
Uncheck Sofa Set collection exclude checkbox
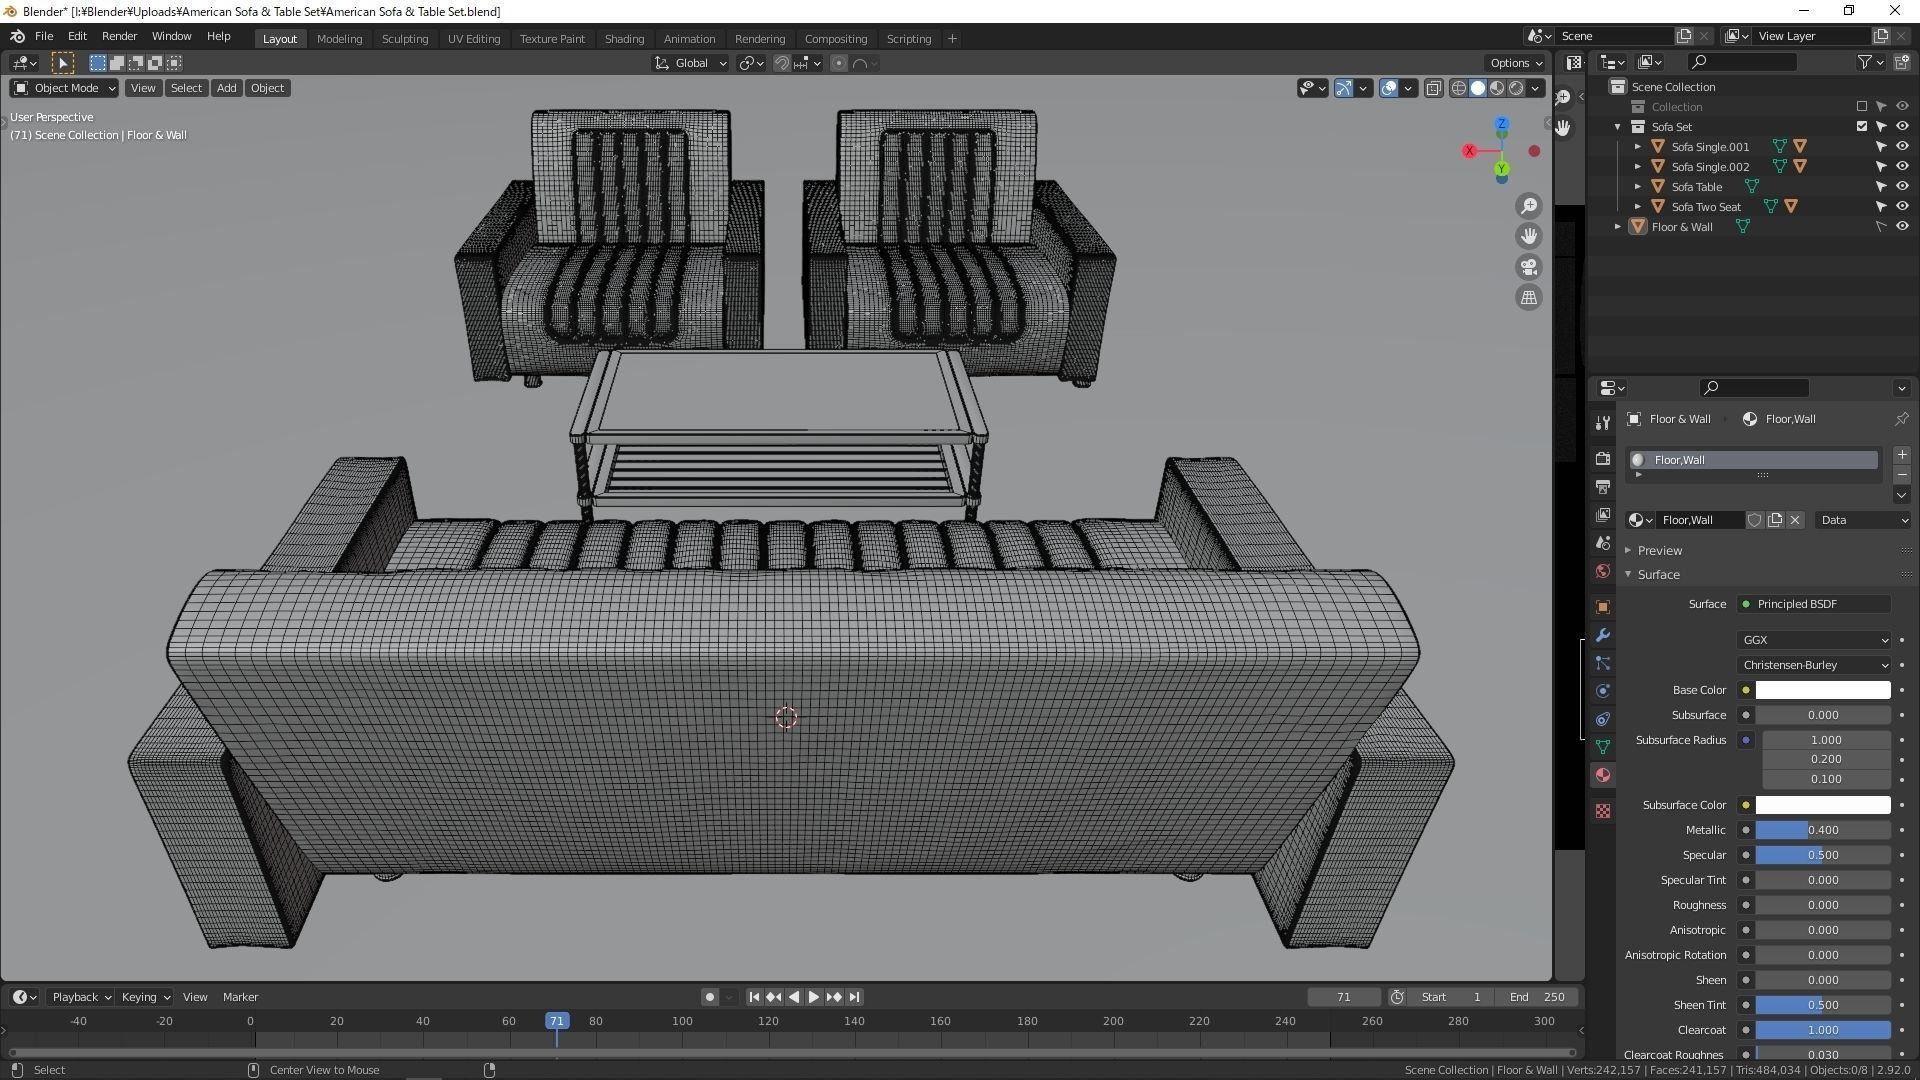(x=1861, y=126)
